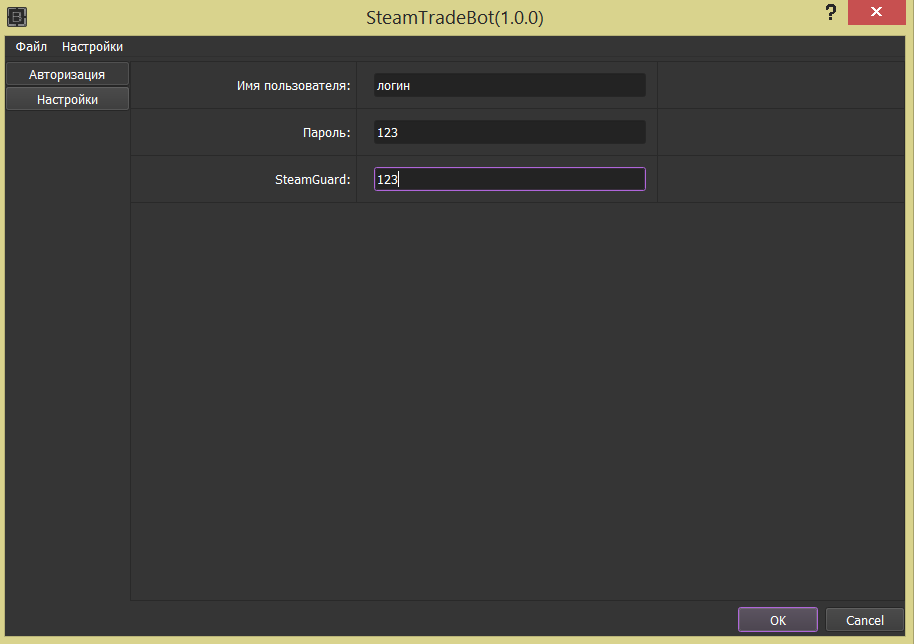Focus the Имя пользователя input field
The height and width of the screenshot is (644, 914).
tap(509, 85)
